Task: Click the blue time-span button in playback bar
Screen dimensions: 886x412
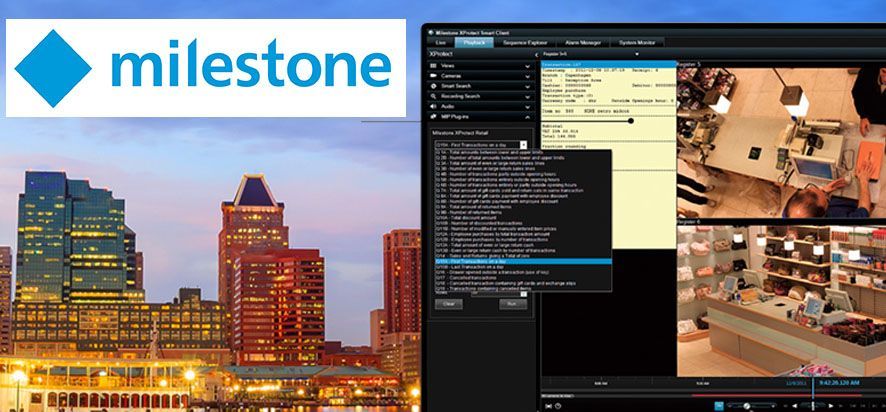Action: point(719,406)
